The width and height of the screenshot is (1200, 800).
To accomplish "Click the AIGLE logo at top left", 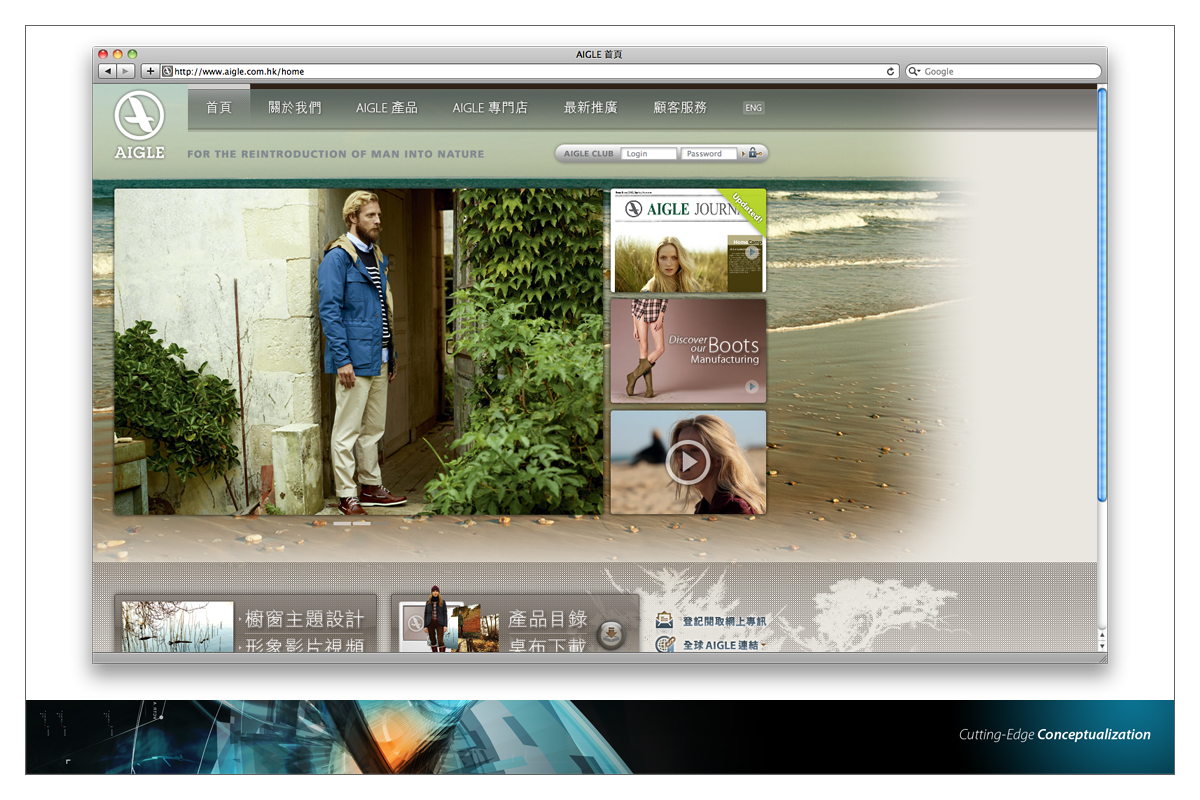I will (x=139, y=124).
